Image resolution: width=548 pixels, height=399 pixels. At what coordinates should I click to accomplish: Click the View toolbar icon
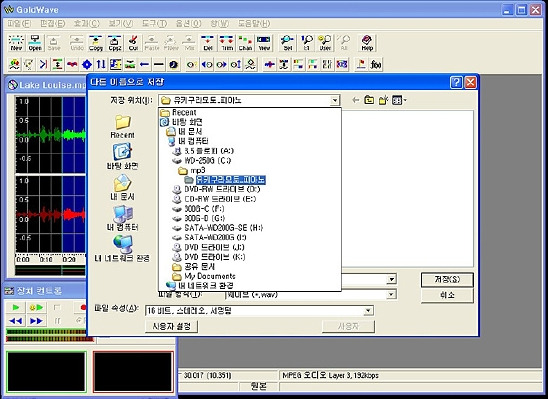264,43
